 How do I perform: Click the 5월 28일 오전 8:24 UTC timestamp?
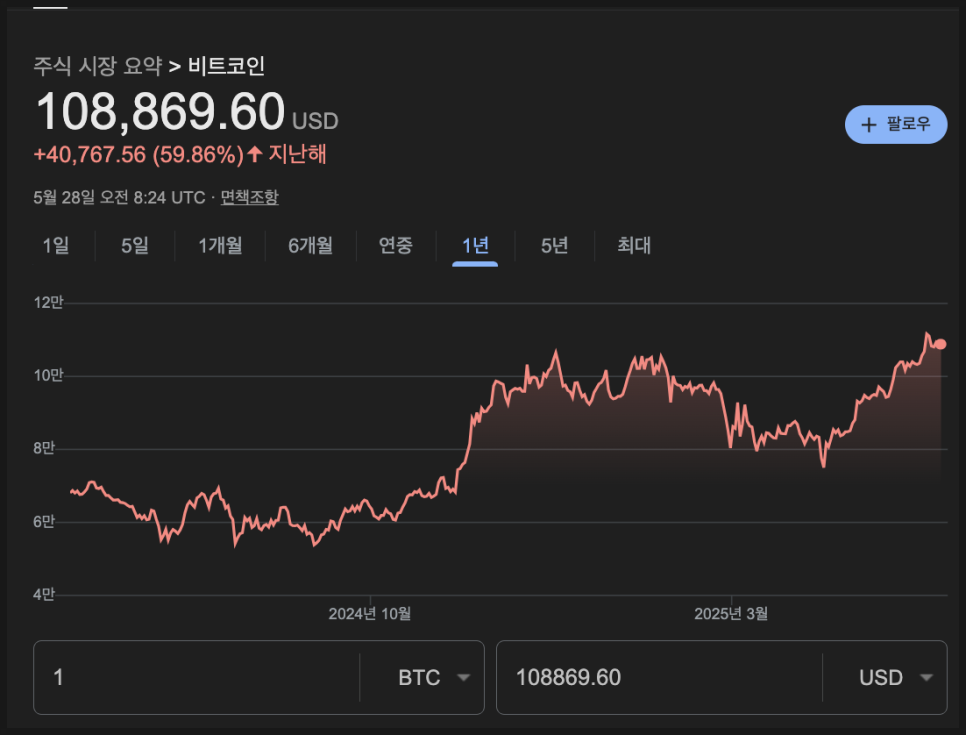(119, 197)
